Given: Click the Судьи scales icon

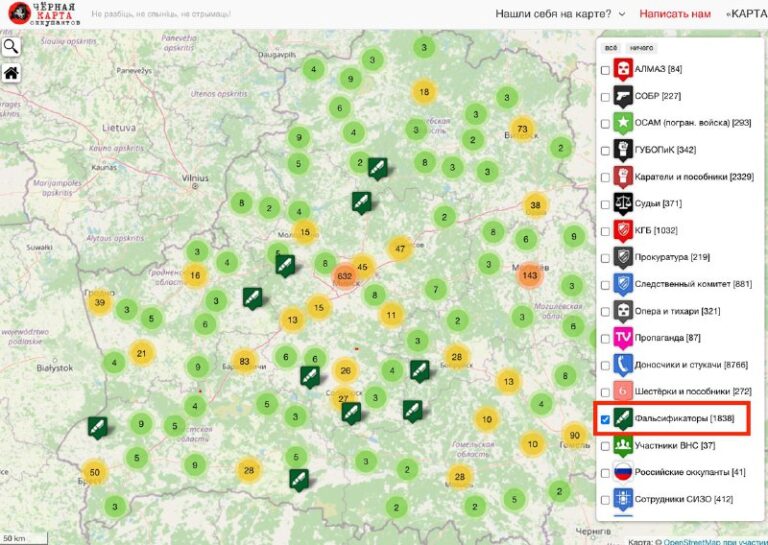Looking at the screenshot, I should click(x=623, y=204).
